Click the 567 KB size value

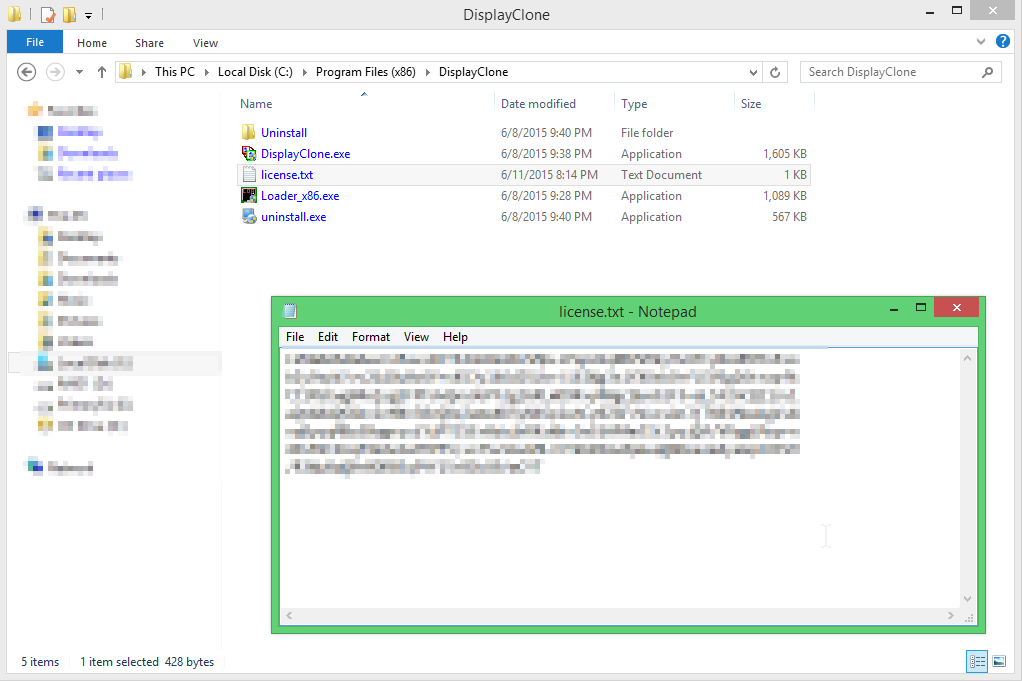[x=789, y=217]
